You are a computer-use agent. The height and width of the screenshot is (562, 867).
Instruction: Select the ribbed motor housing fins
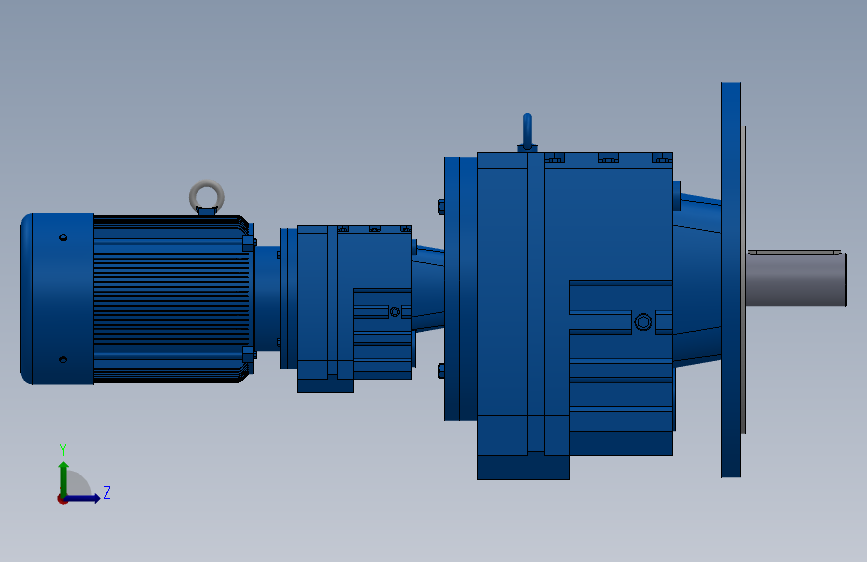coord(171,299)
